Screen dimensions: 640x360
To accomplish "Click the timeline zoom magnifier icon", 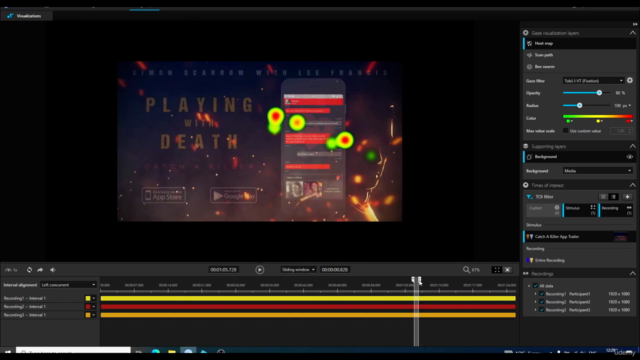I will 466,269.
